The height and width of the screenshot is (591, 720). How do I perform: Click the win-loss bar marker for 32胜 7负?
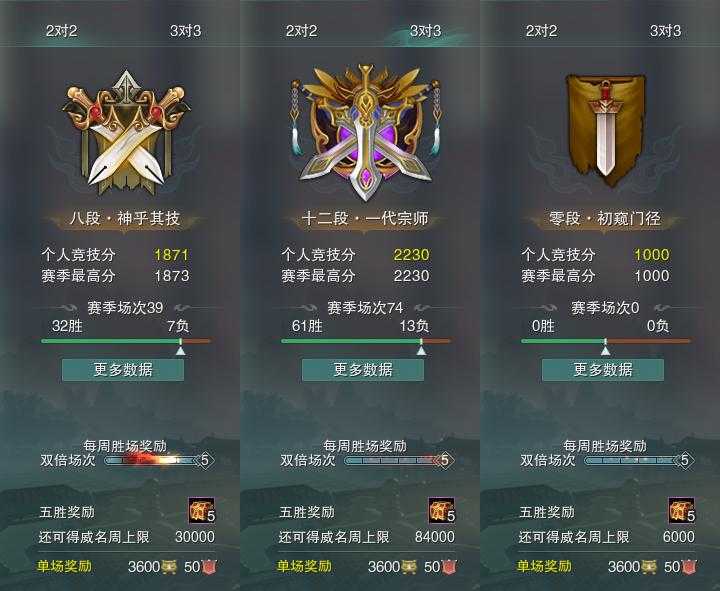click(x=181, y=347)
